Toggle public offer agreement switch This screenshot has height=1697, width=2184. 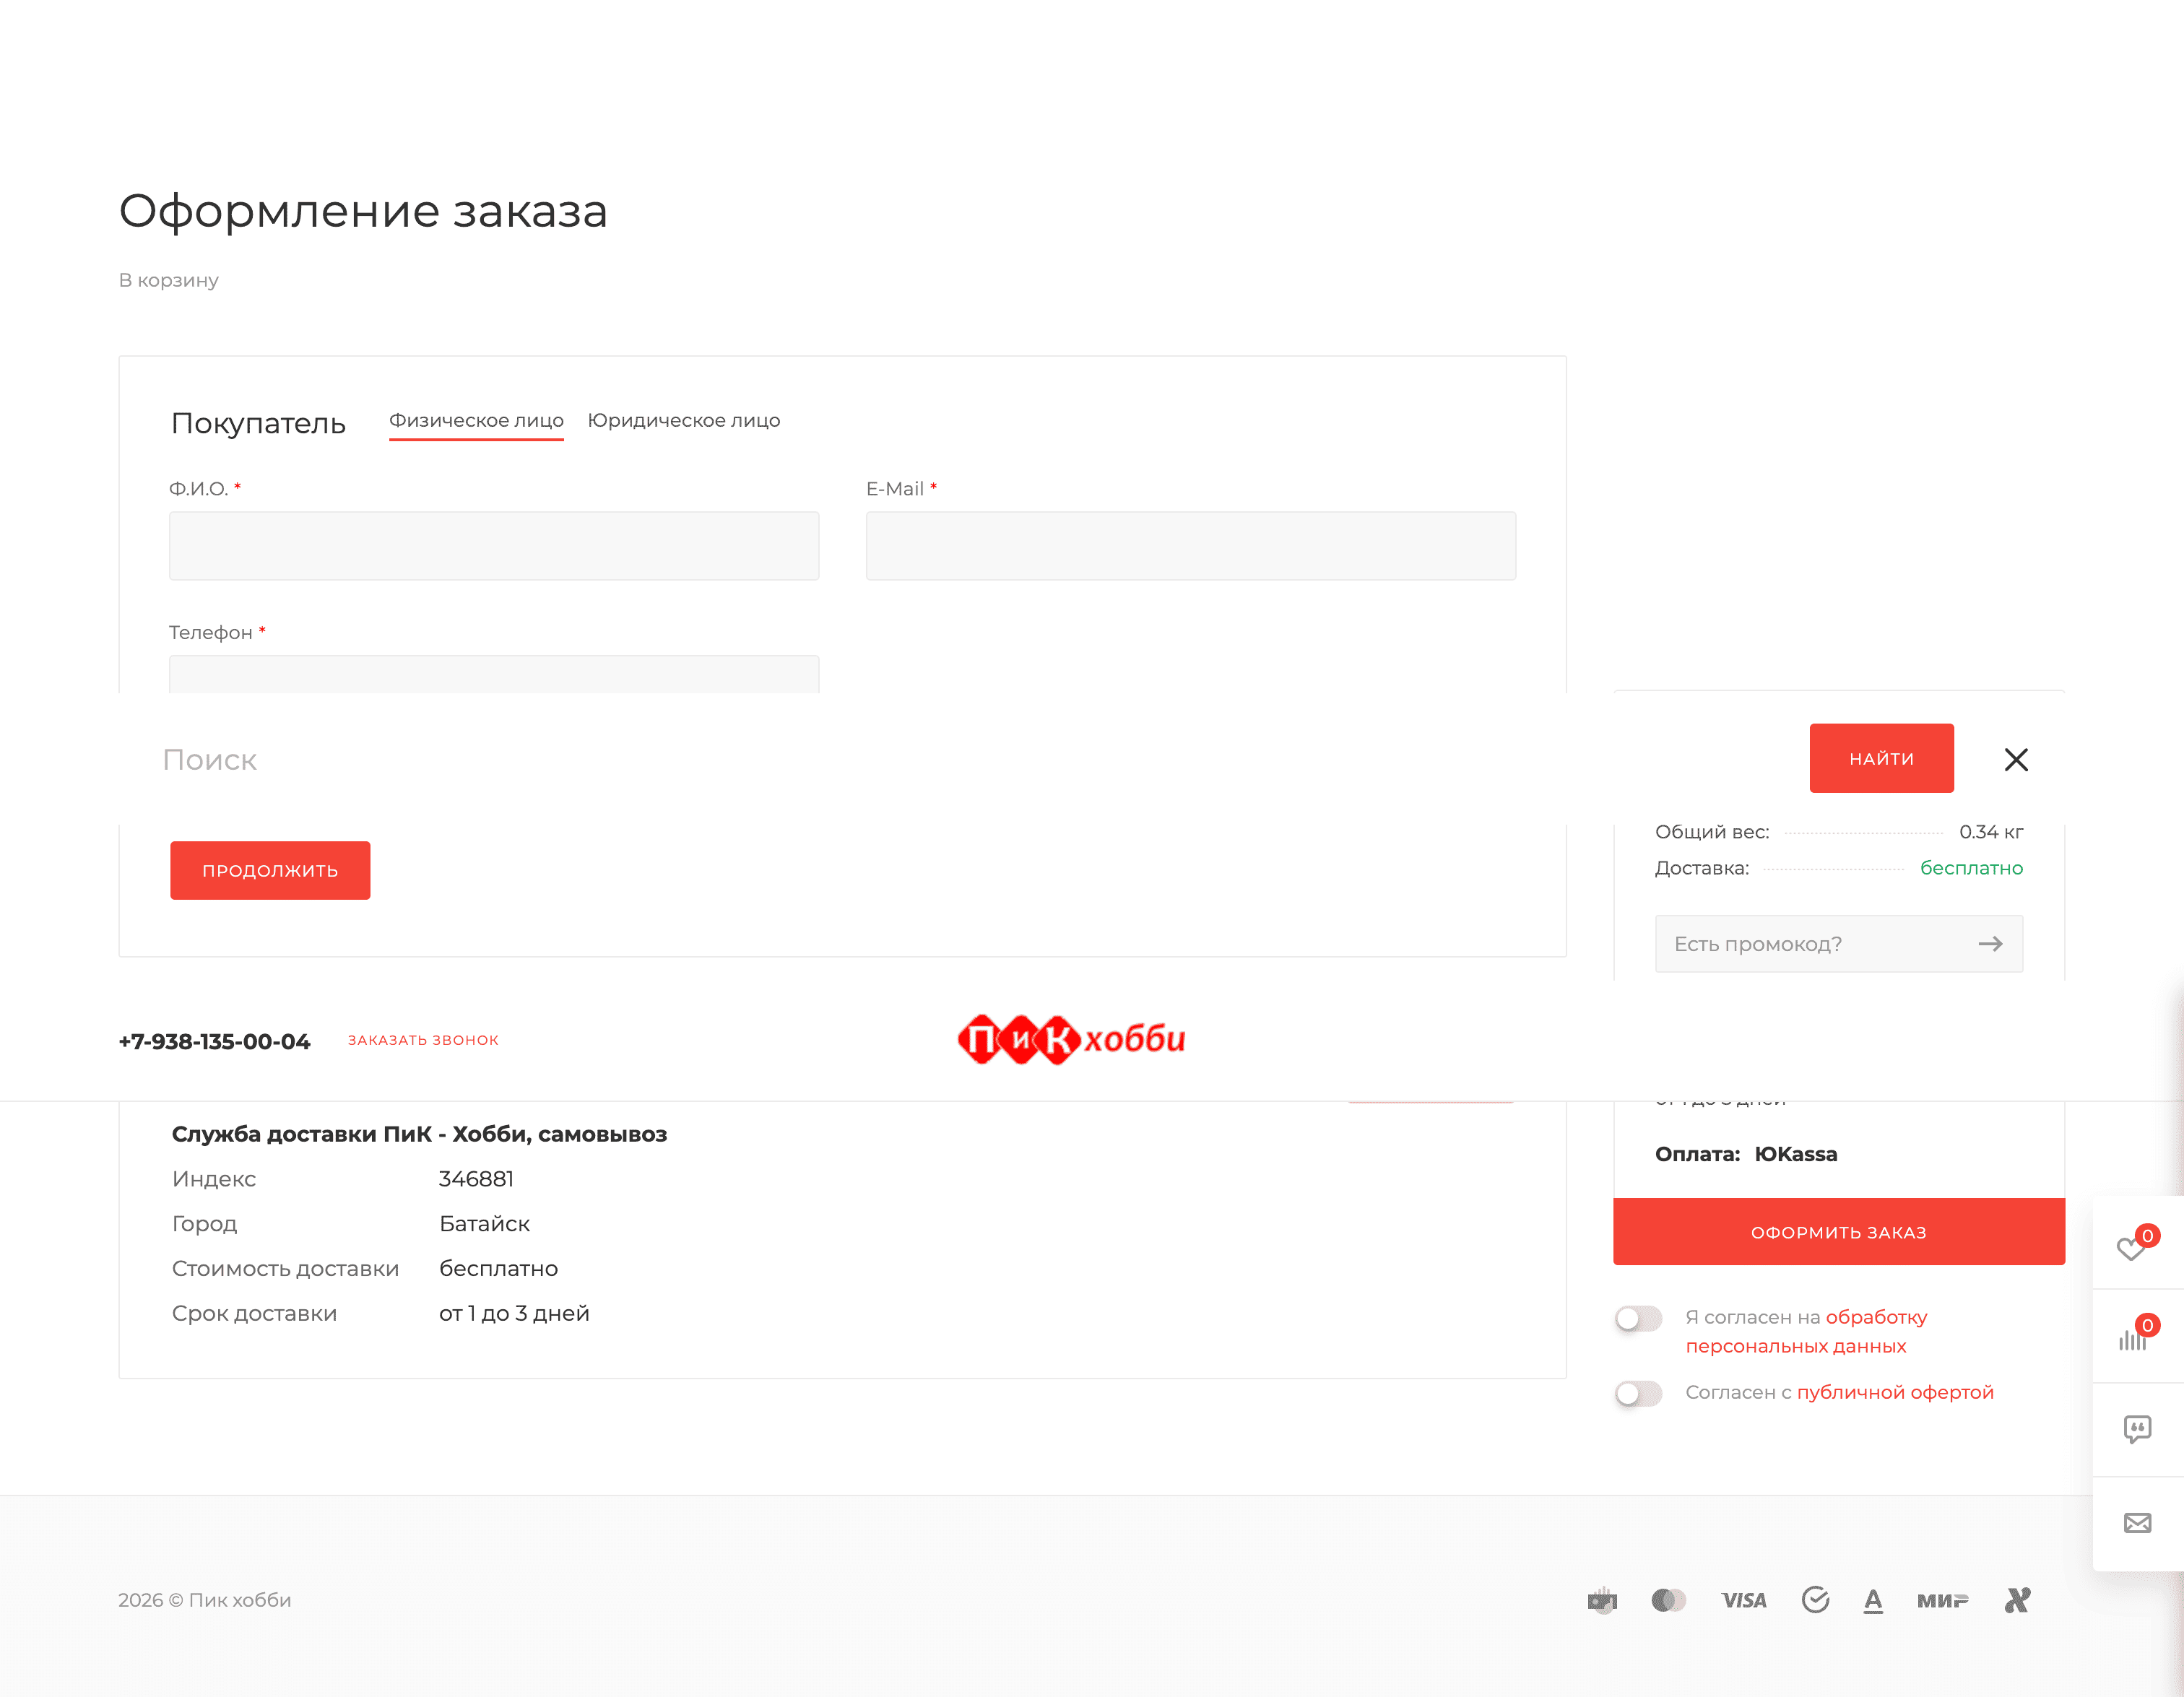(1638, 1393)
